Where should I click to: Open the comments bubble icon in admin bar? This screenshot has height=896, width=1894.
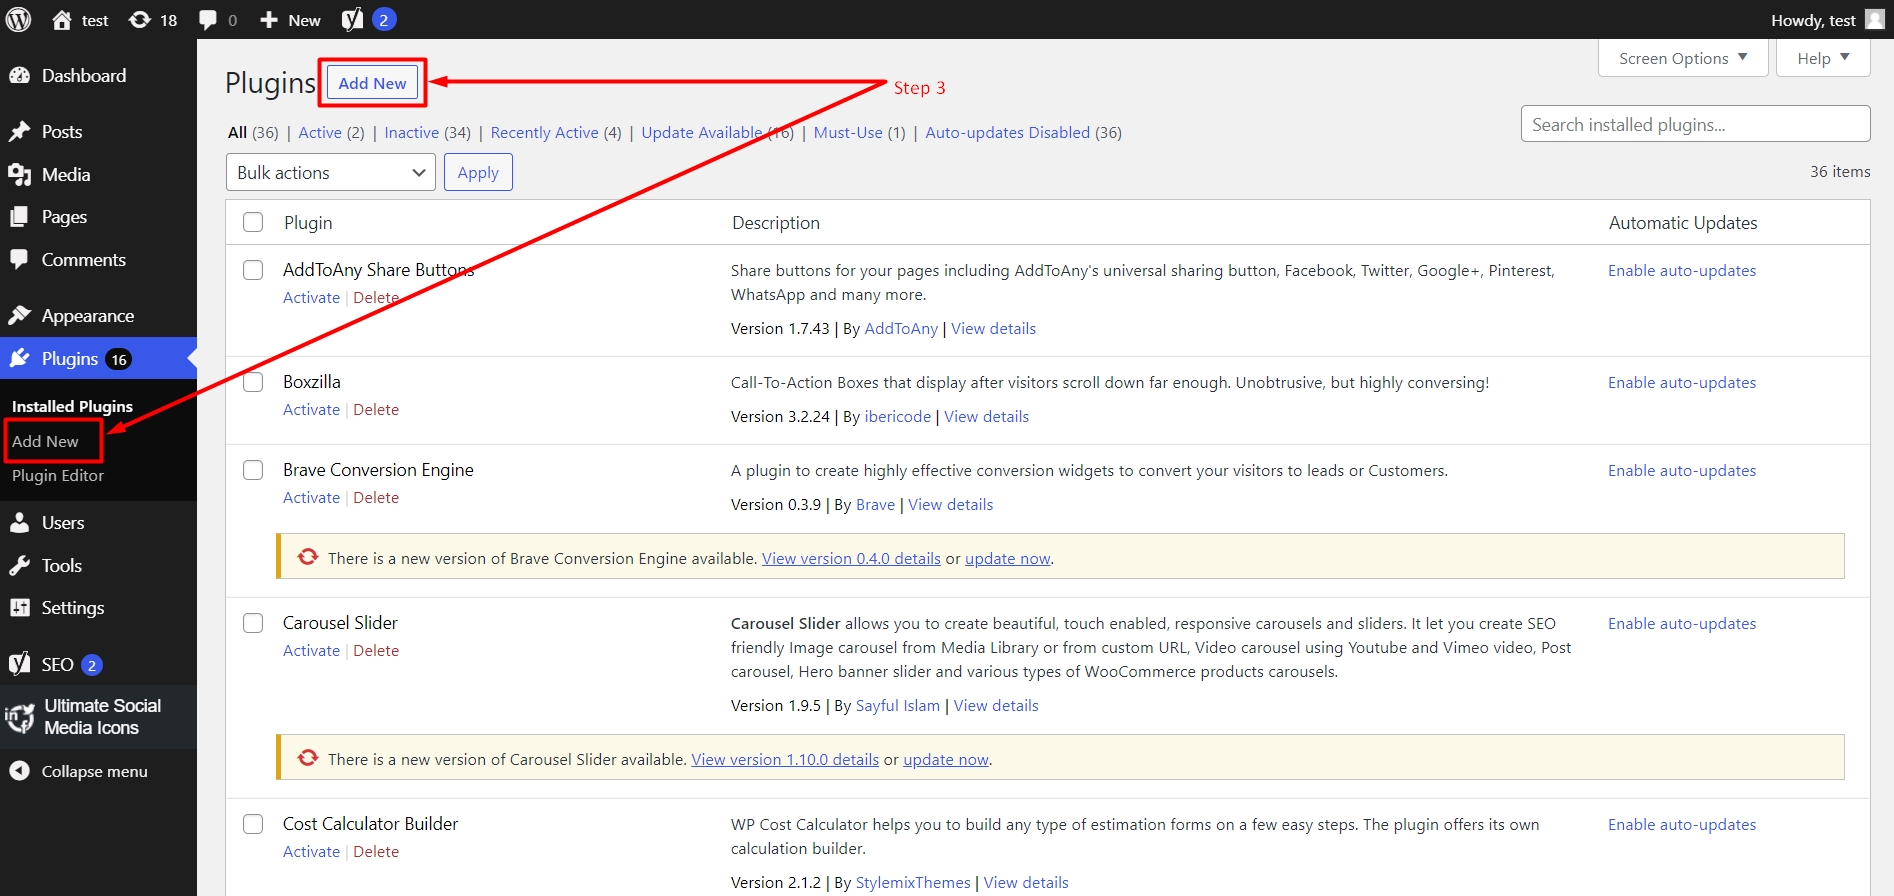pos(208,20)
